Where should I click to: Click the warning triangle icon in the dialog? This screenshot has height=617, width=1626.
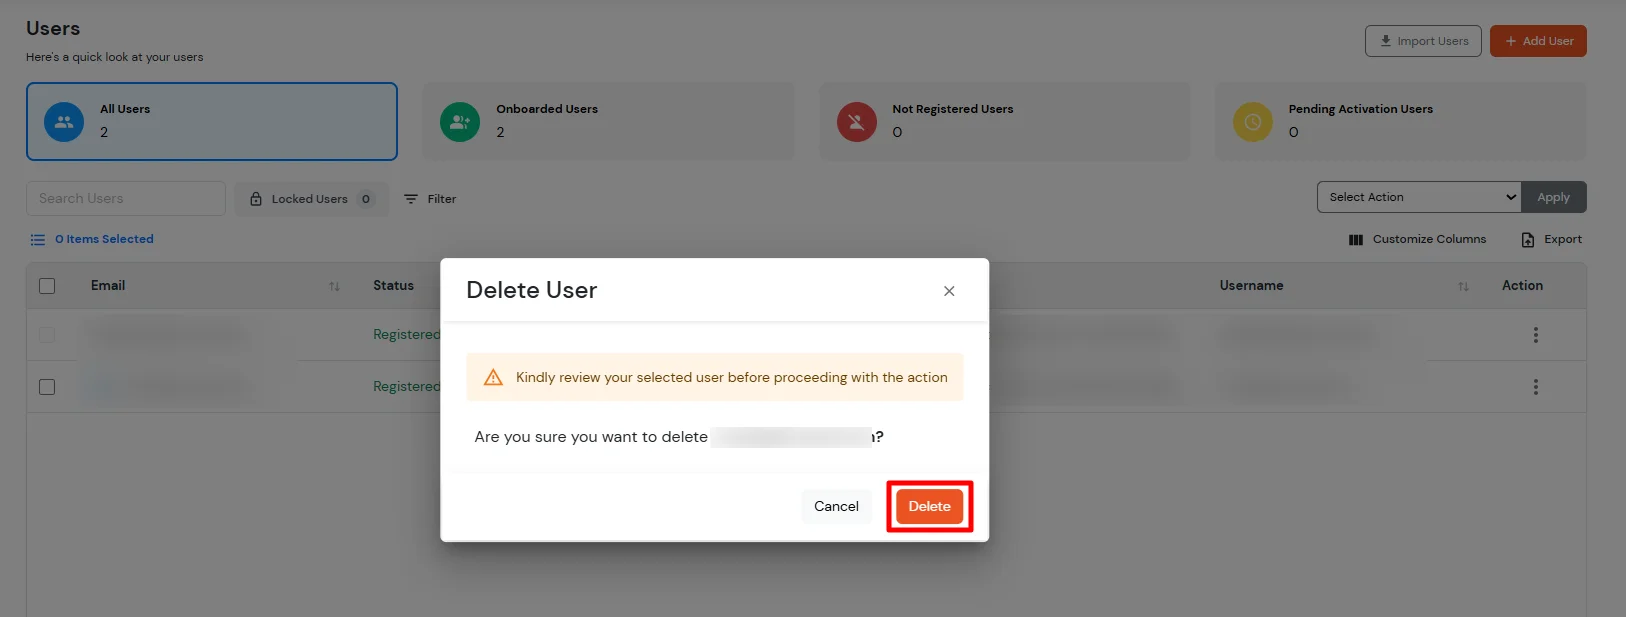(493, 377)
